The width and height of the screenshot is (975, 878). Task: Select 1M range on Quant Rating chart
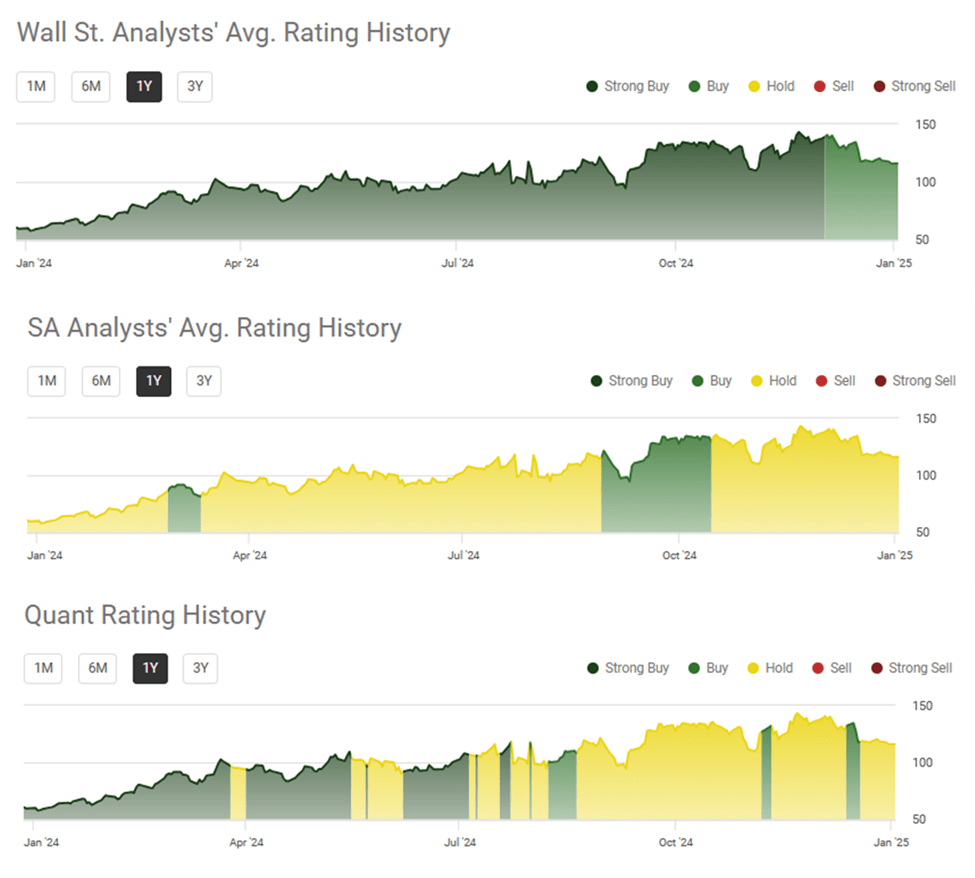click(x=43, y=668)
